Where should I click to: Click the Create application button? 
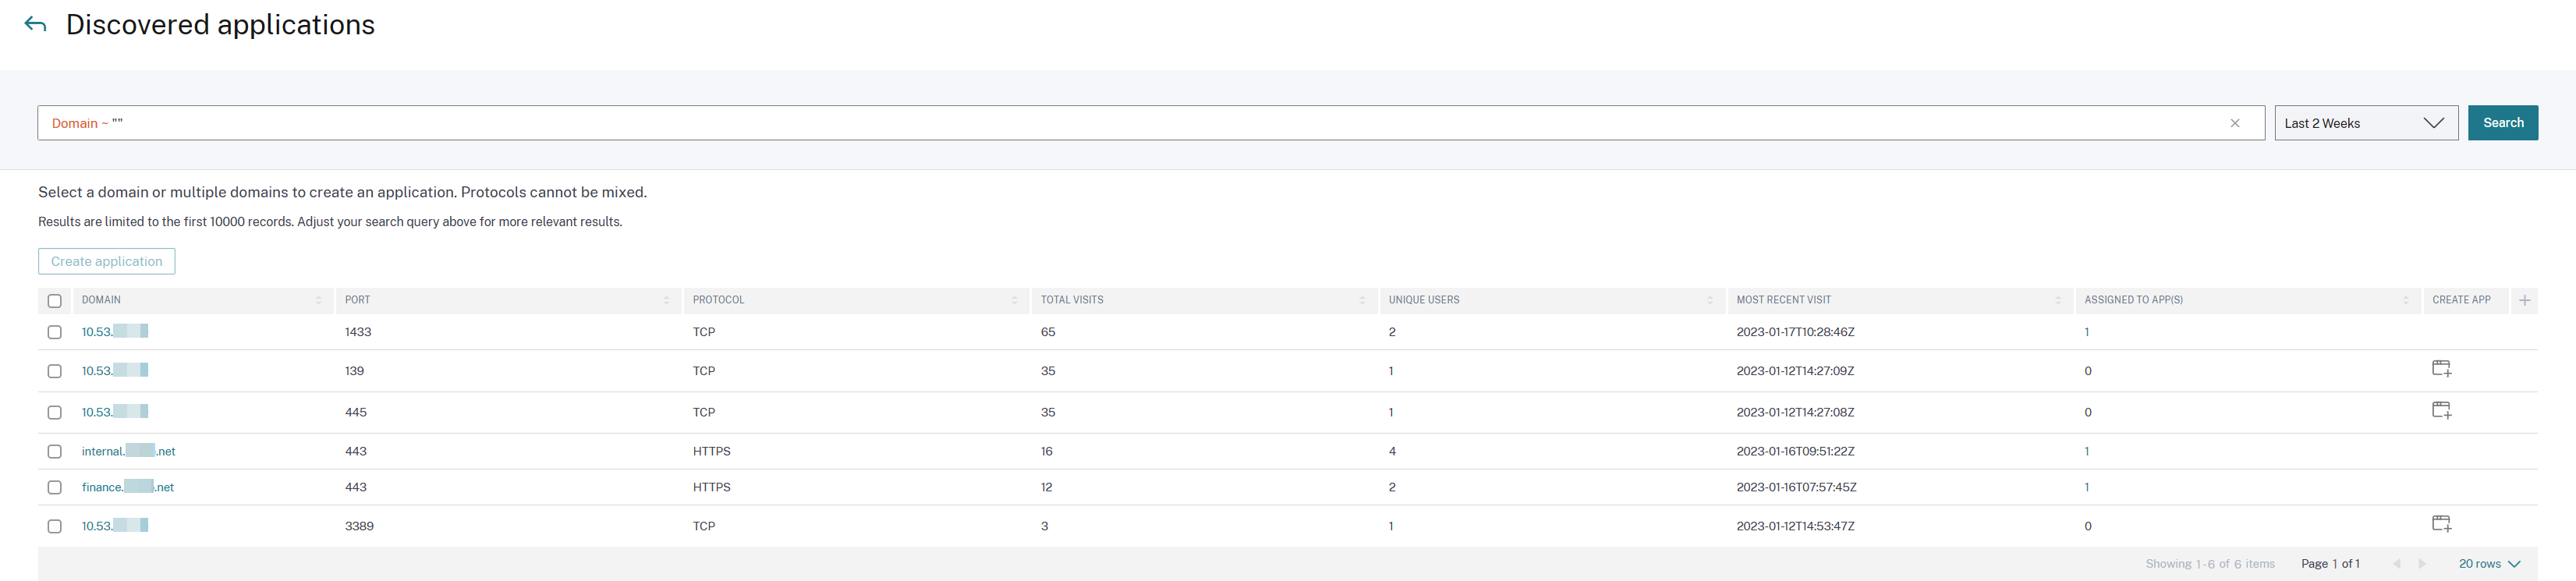click(107, 261)
